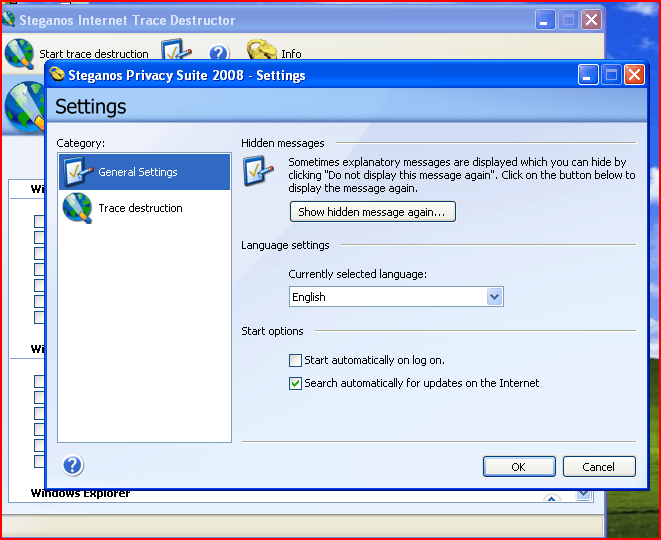661x540 pixels.
Task: Click the Category: label
Action: click(81, 143)
